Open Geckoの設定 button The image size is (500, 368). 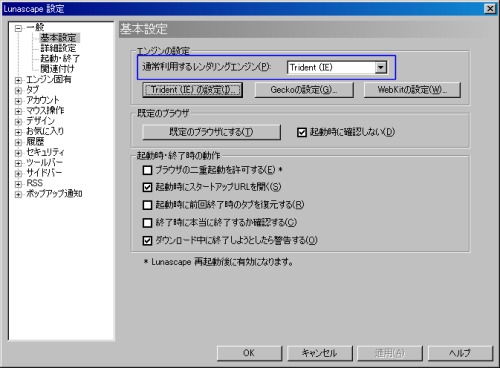click(x=304, y=90)
